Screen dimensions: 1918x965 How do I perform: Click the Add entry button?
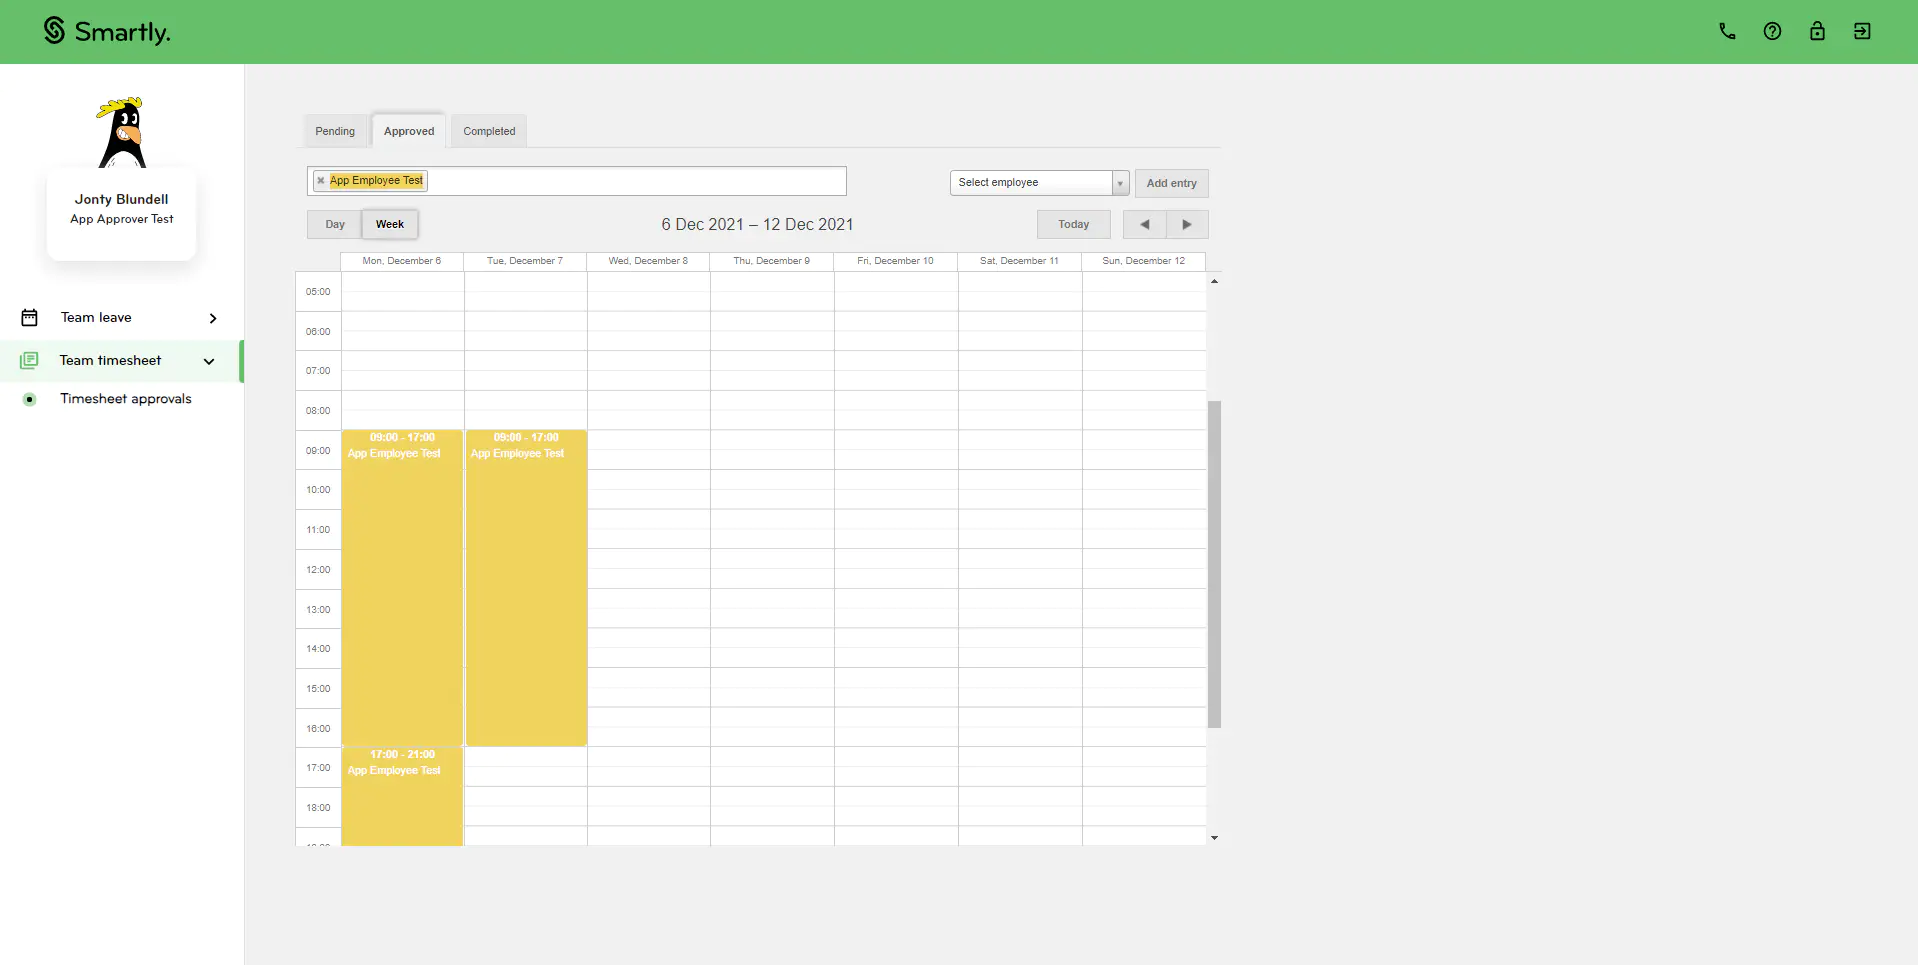click(x=1170, y=183)
